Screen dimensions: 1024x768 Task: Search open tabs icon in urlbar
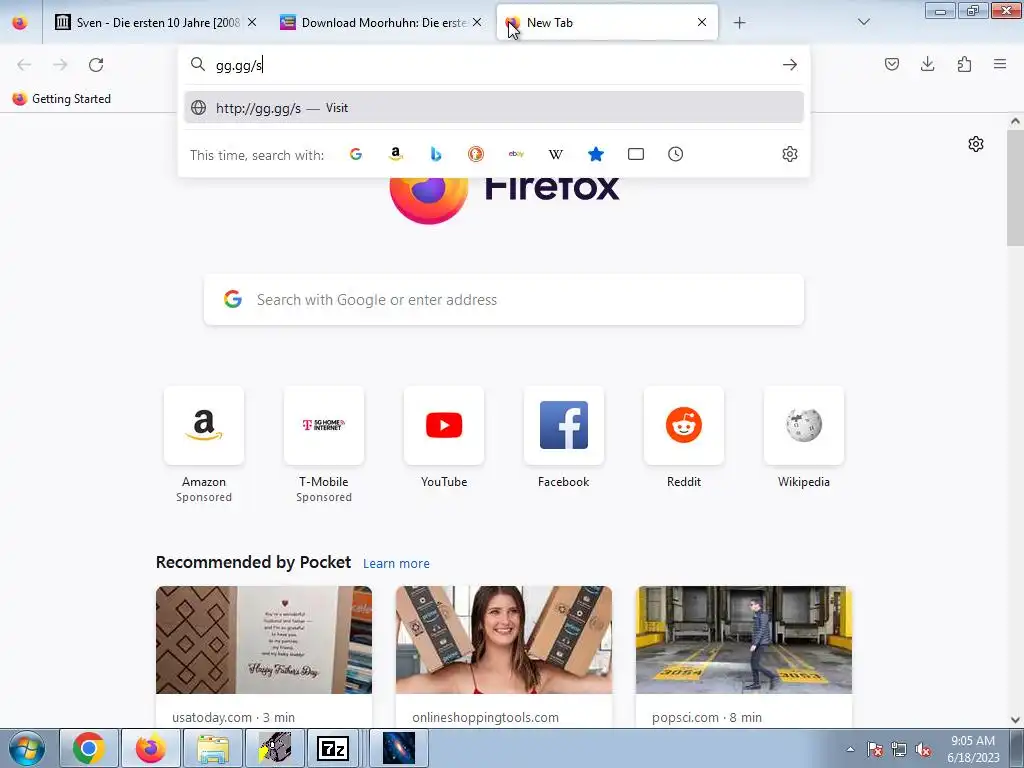[x=635, y=154]
